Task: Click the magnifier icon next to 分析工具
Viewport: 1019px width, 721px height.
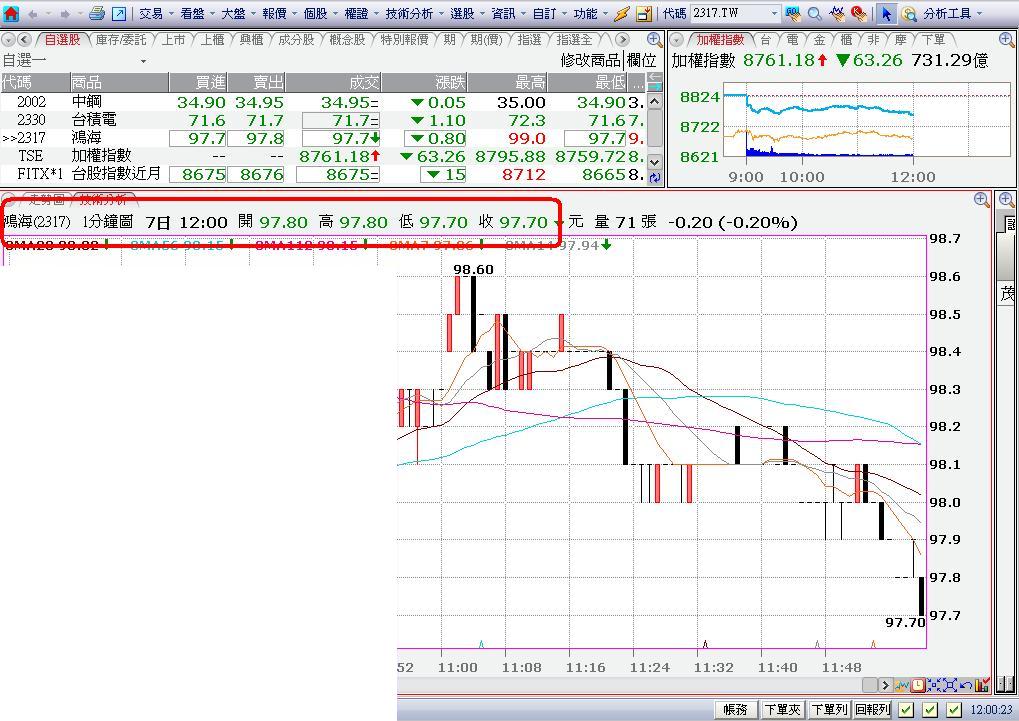Action: point(909,13)
